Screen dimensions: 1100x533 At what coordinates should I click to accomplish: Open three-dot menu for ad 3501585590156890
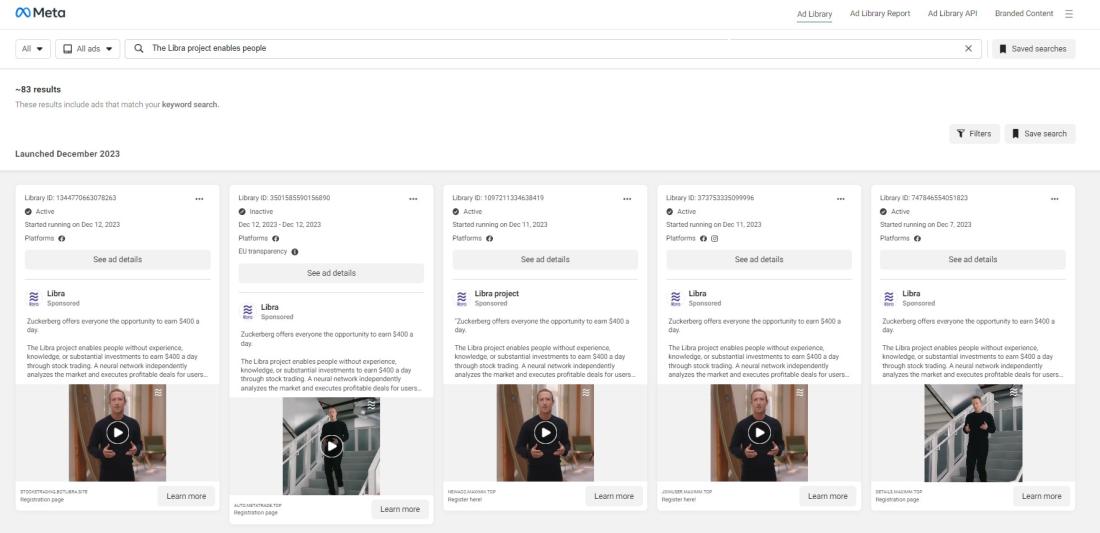point(413,198)
